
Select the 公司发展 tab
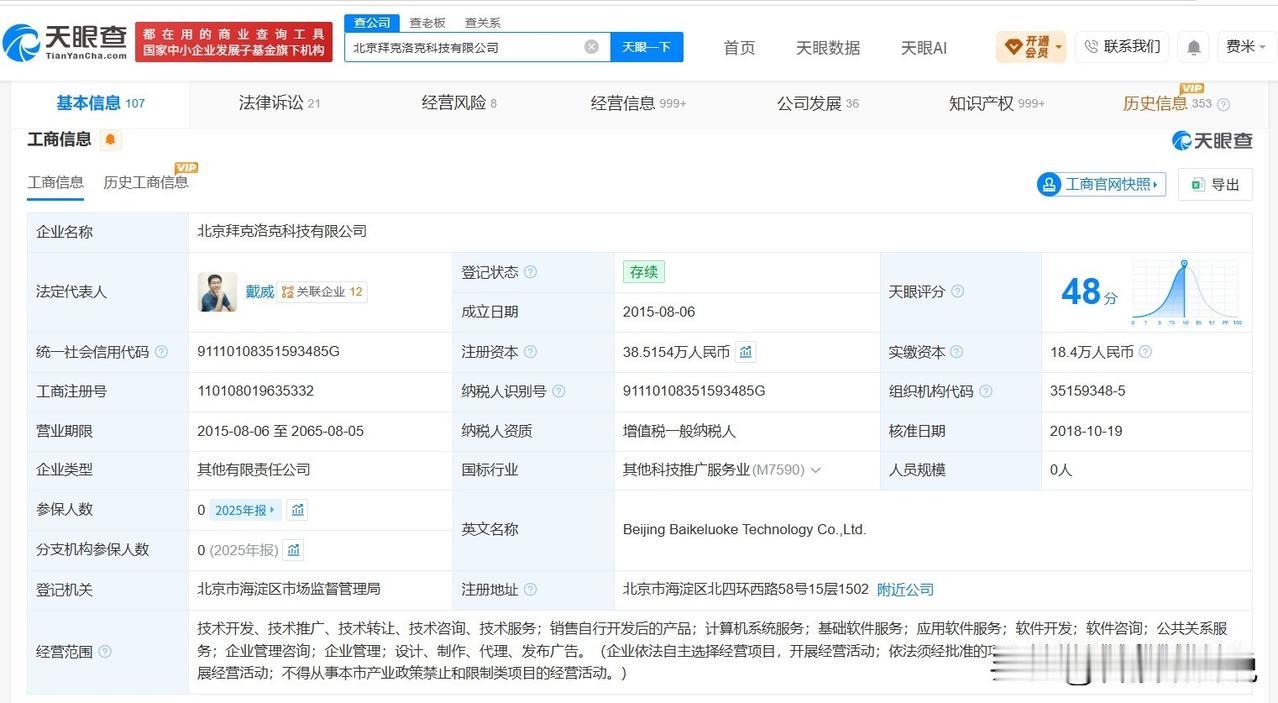click(818, 103)
